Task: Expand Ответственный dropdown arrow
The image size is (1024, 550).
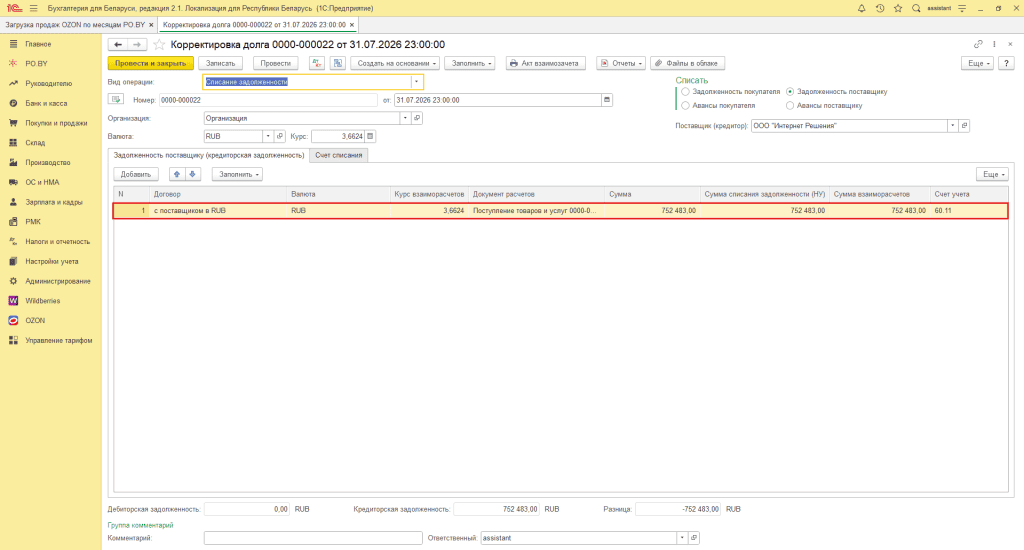Action: pyautogui.click(x=682, y=538)
